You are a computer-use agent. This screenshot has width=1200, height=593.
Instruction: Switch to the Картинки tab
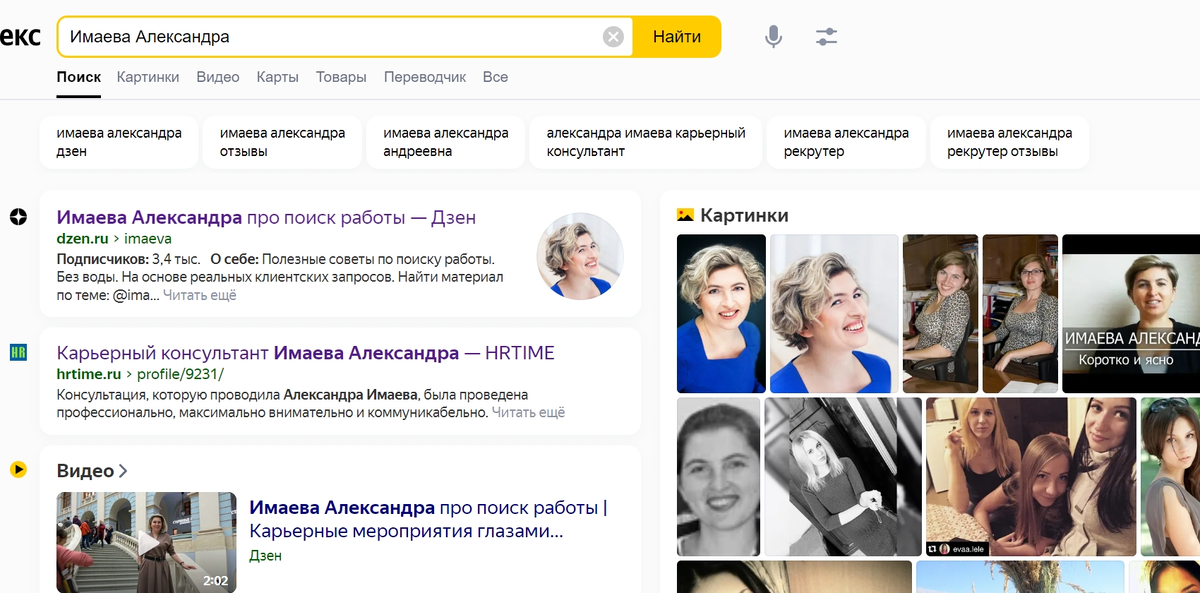pyautogui.click(x=148, y=76)
